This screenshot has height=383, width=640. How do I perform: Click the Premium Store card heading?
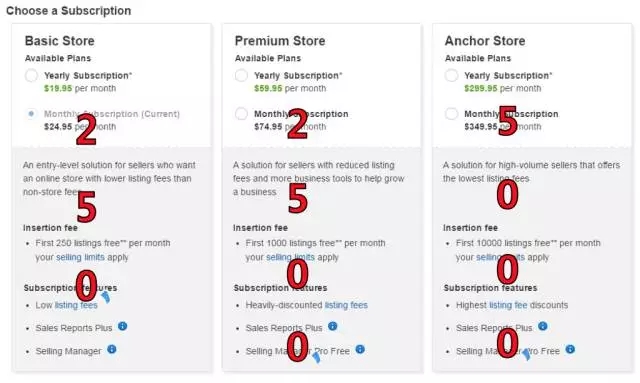[x=280, y=41]
